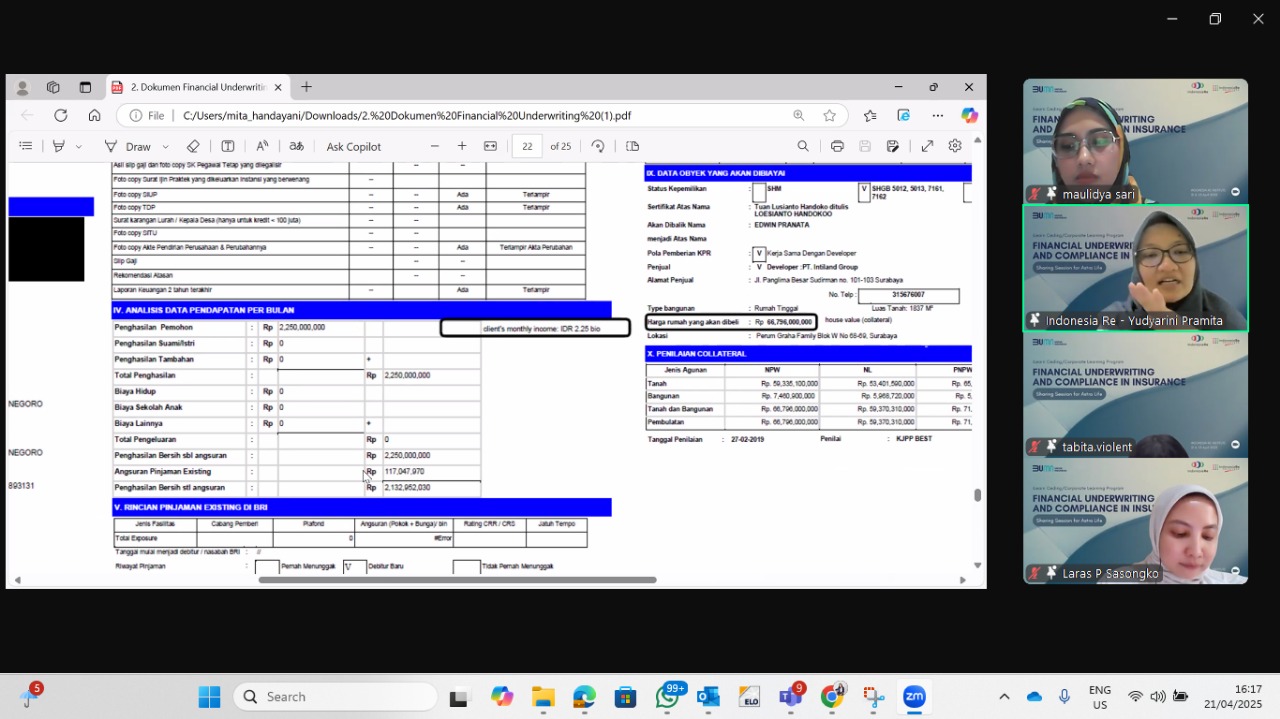Click the horizontal scrollbar of the PDF

pyautogui.click(x=457, y=580)
